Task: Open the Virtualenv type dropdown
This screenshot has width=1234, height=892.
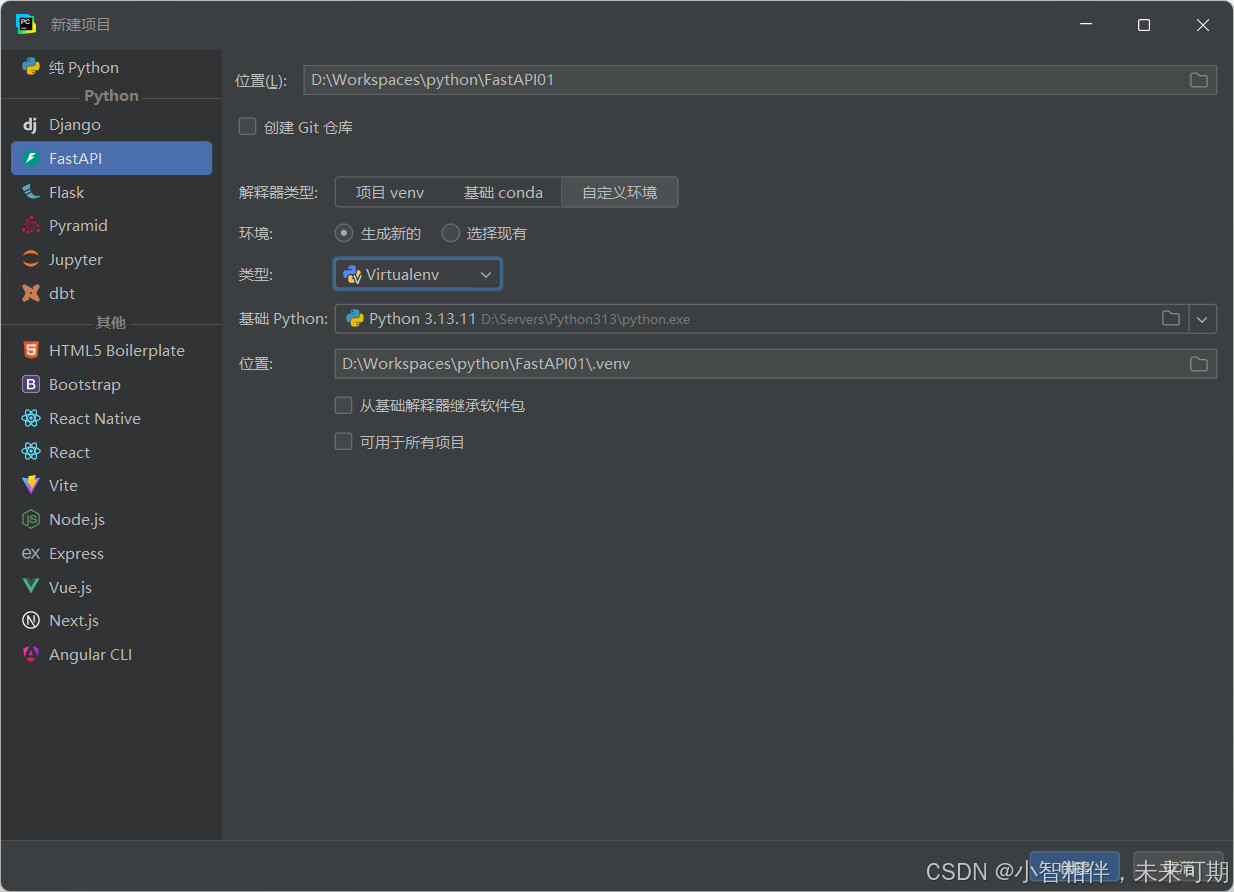Action: 418,274
